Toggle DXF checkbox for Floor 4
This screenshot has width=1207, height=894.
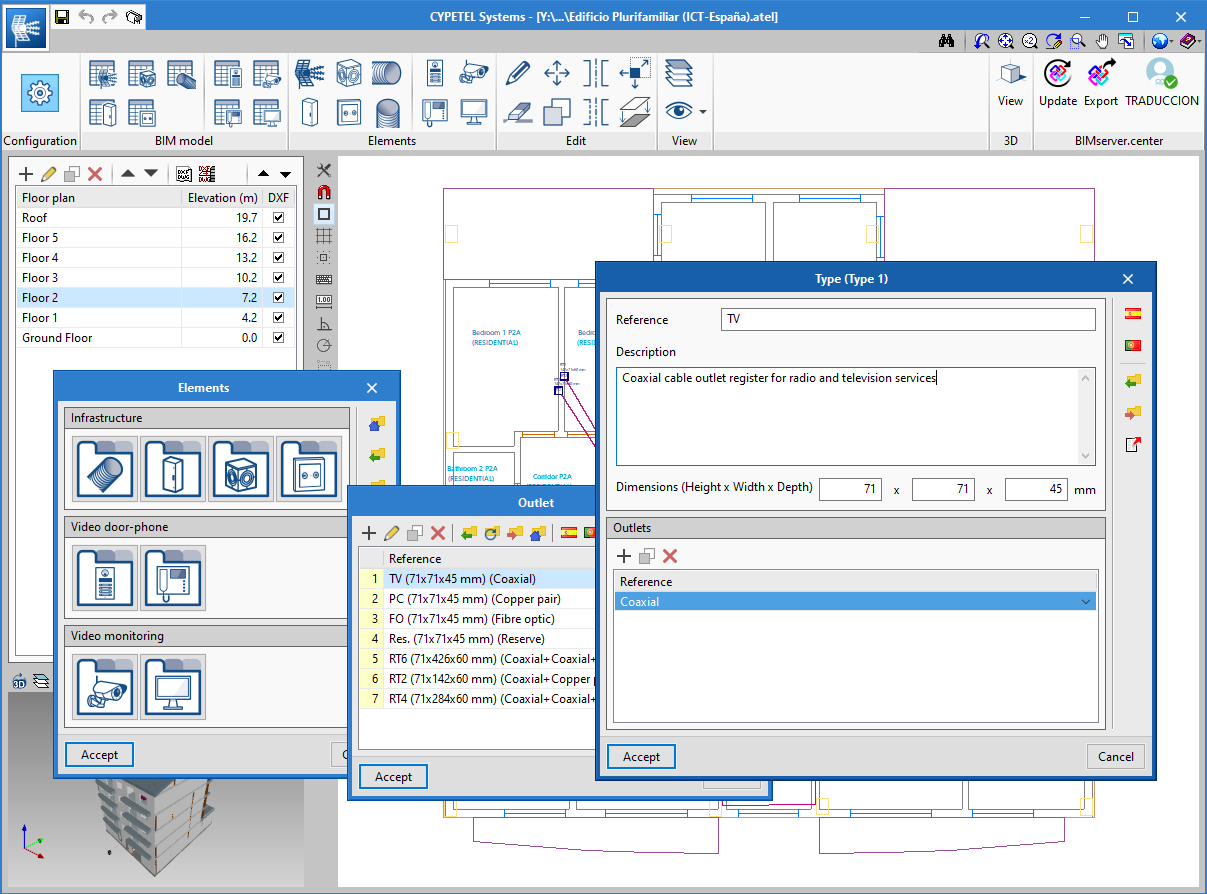tap(278, 258)
